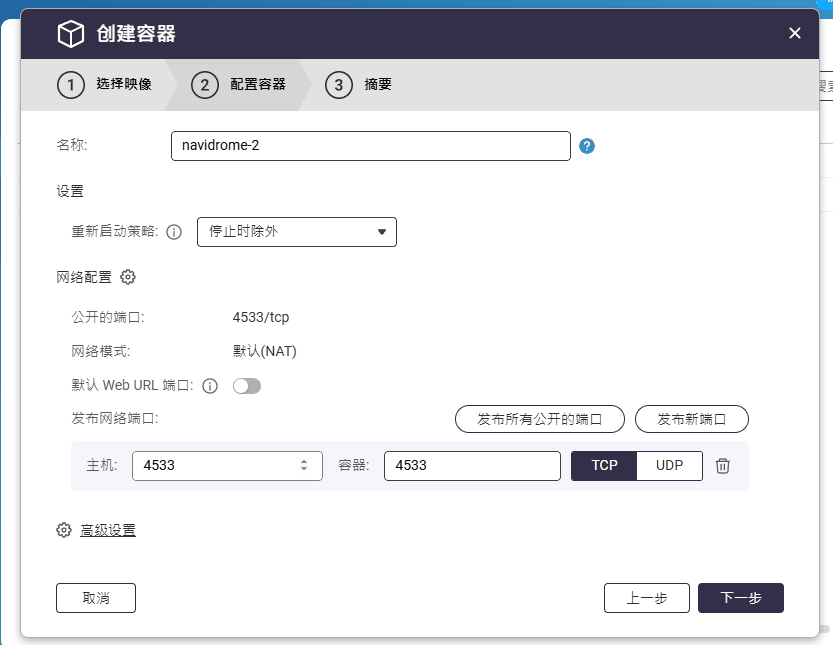833x645 pixels.
Task: Select the TCP protocol option
Action: pyautogui.click(x=604, y=466)
